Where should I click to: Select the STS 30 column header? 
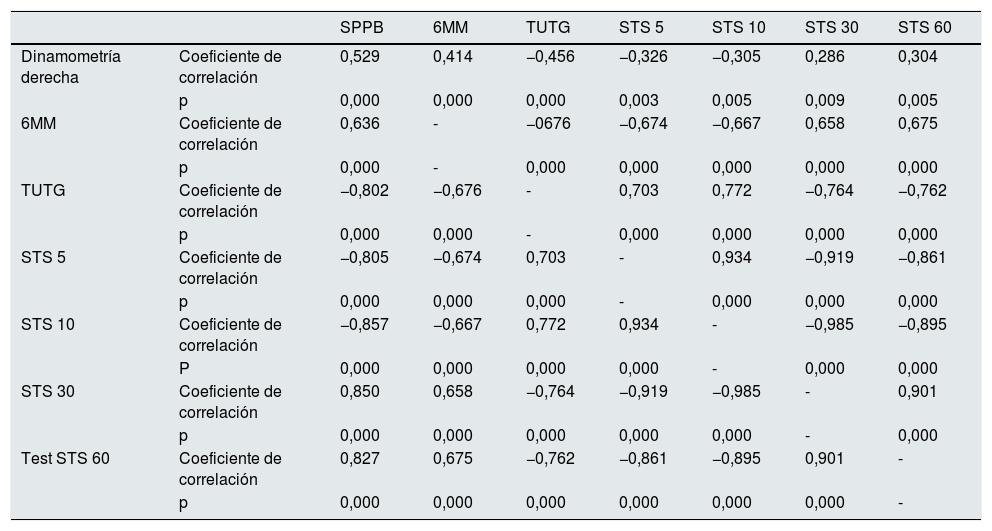click(x=831, y=28)
